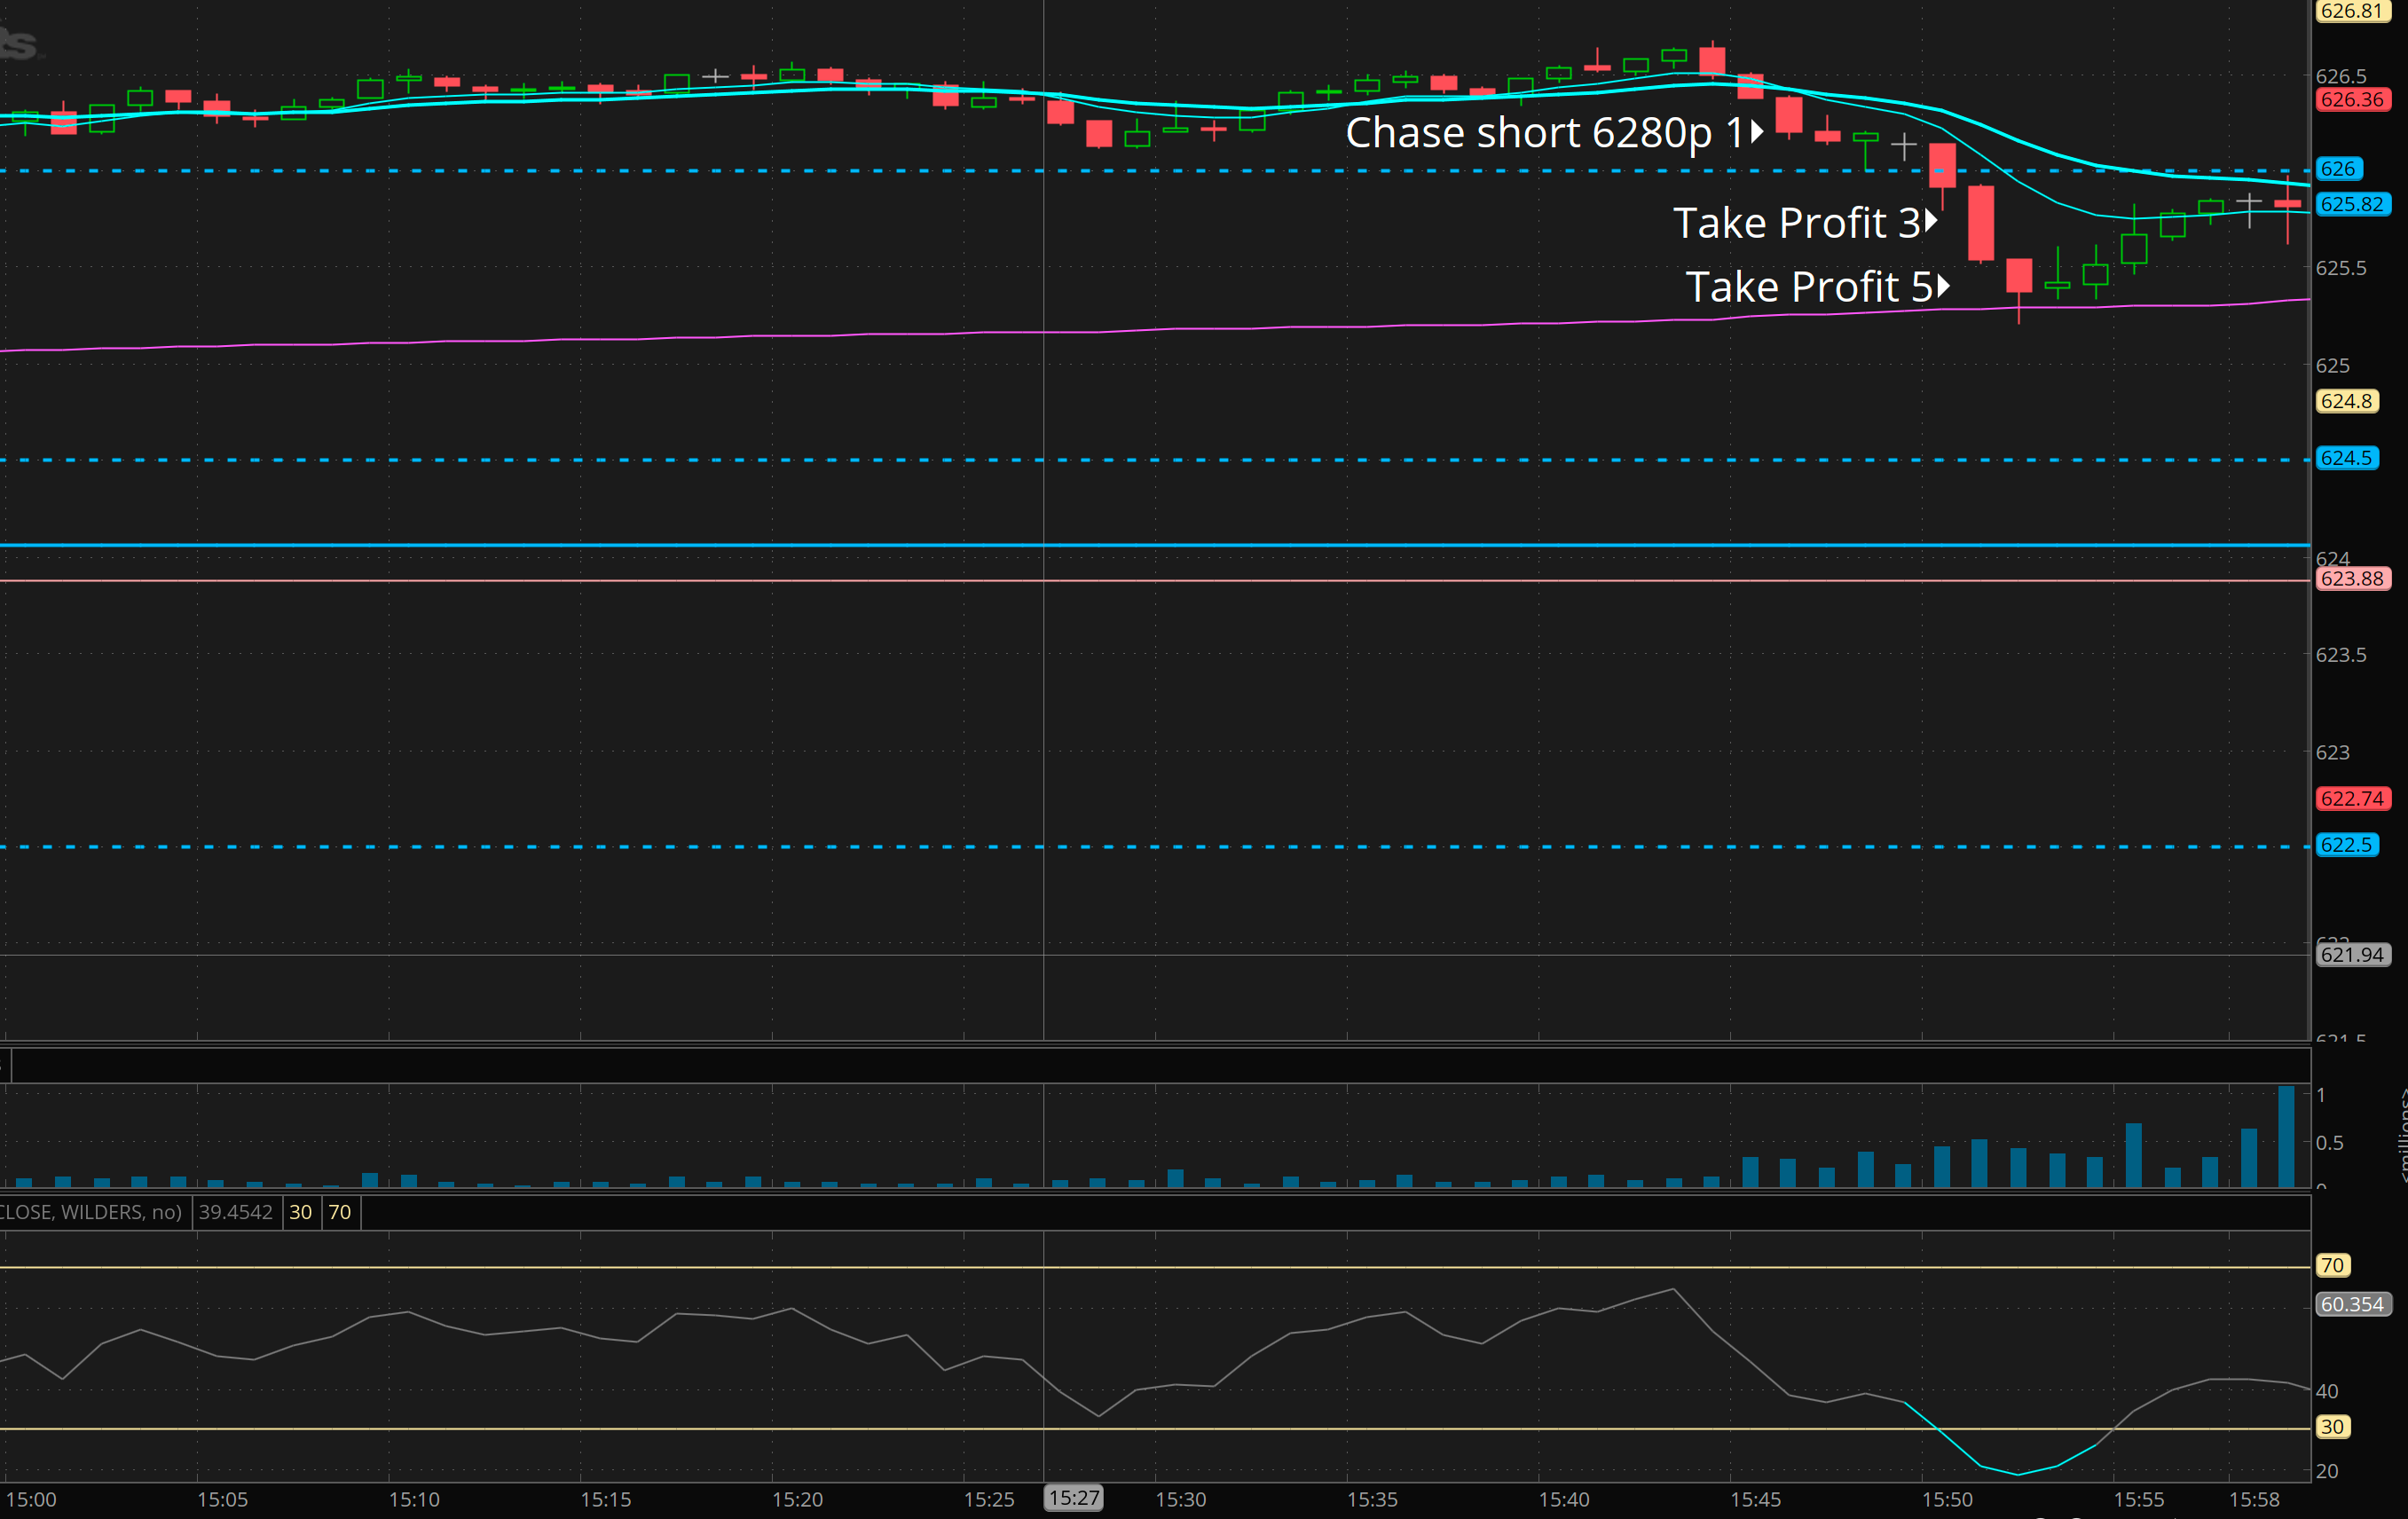The height and width of the screenshot is (1519, 2408).
Task: Select the 'Take Profit 5' text annotation
Action: pos(1808,287)
